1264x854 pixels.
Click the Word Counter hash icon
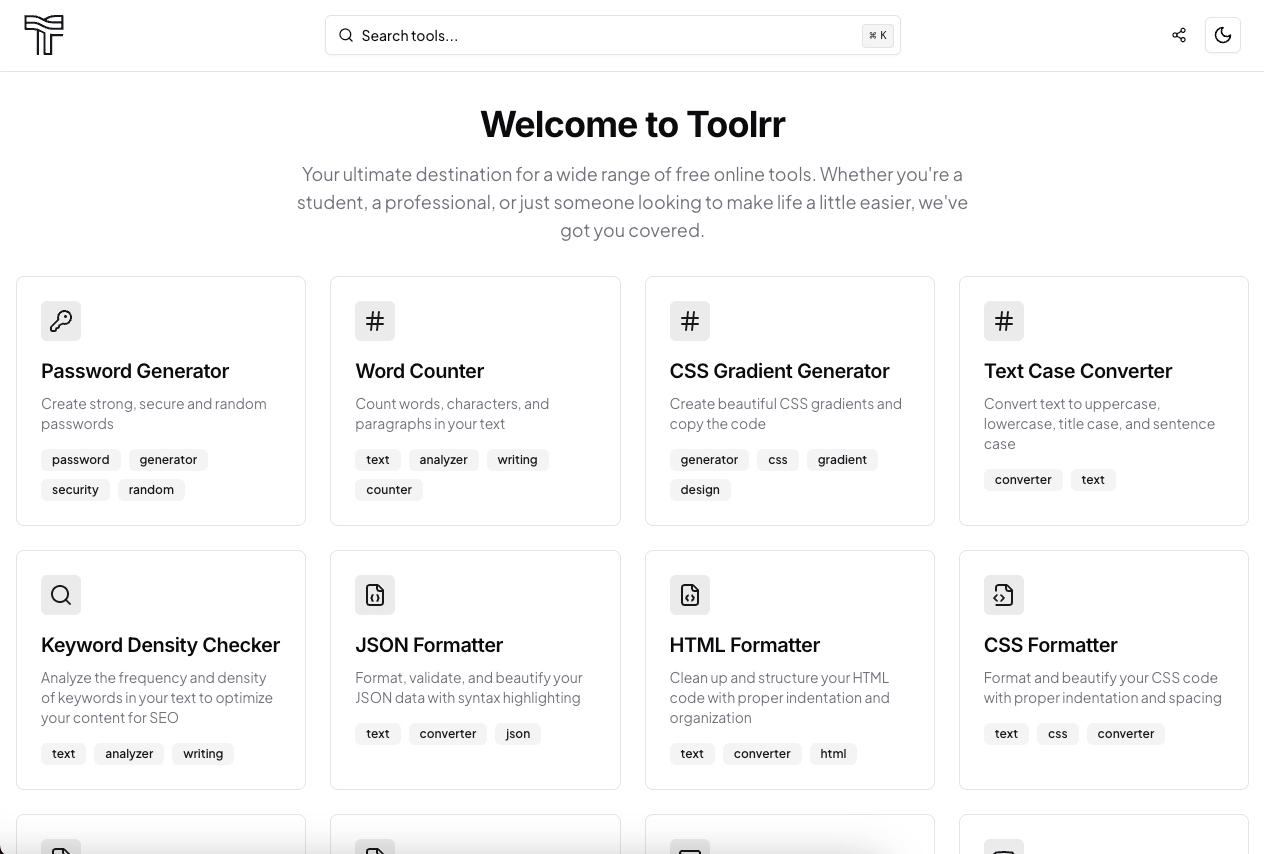pos(375,321)
